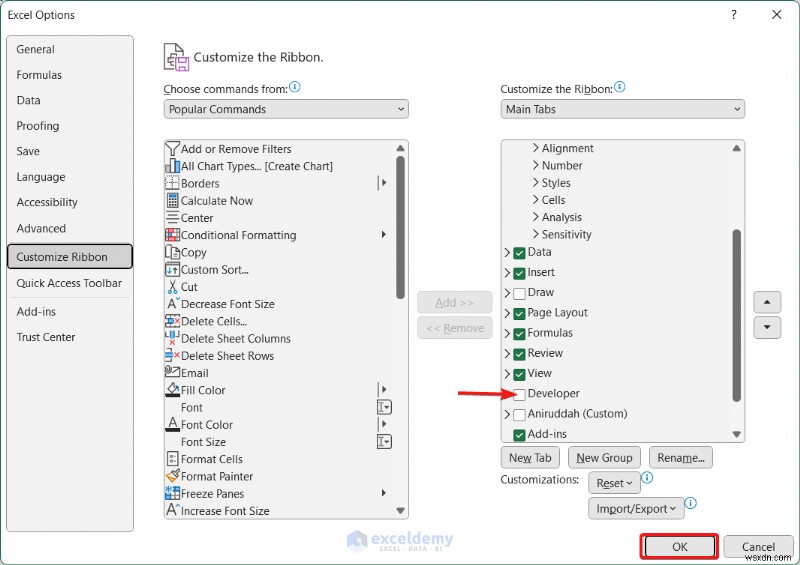Click the Copy command icon
The image size is (800, 565).
tap(172, 252)
